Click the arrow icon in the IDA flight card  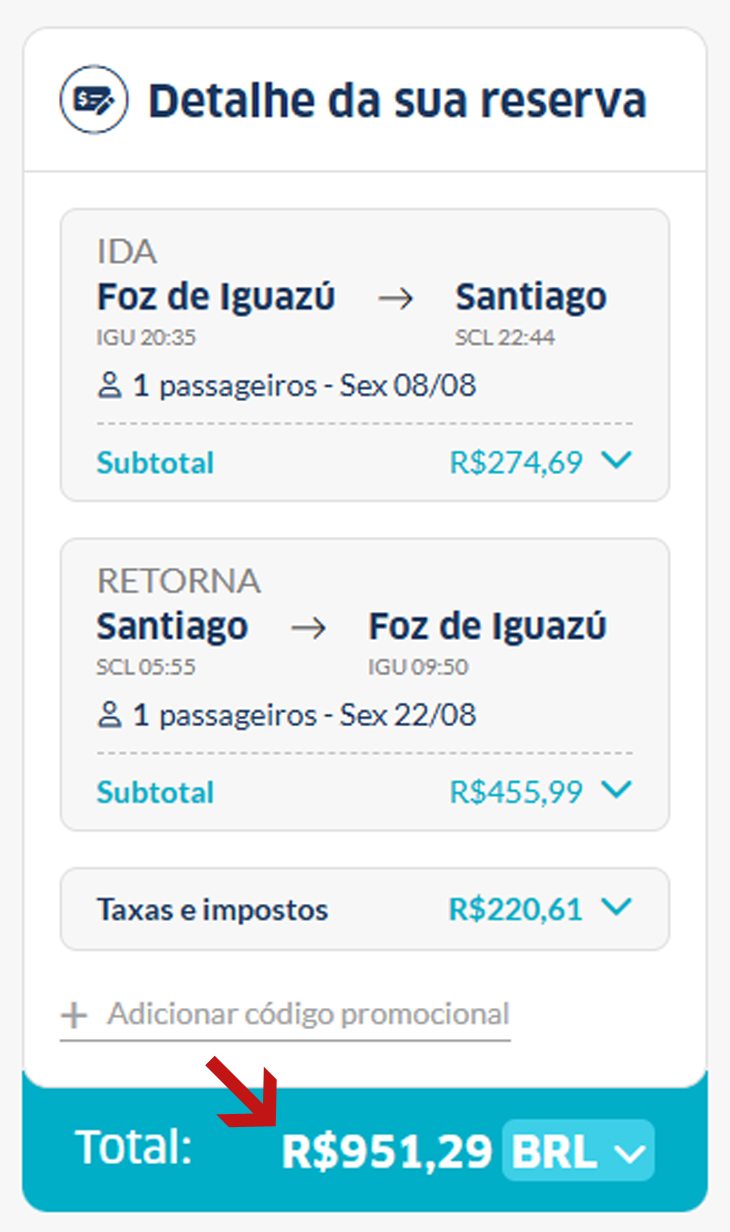(395, 298)
